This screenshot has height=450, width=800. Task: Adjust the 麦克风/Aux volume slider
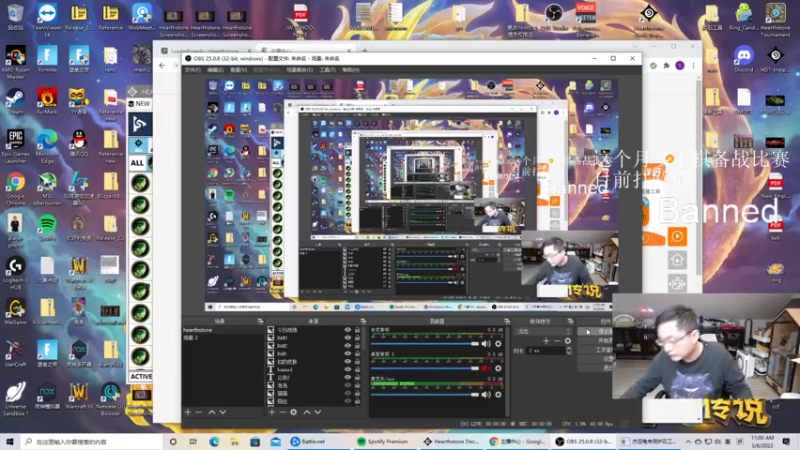point(425,394)
